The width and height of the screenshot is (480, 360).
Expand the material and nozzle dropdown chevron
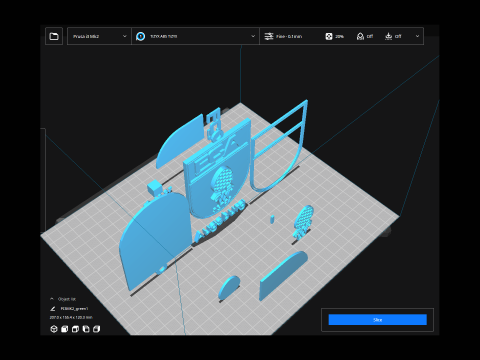[x=253, y=36]
